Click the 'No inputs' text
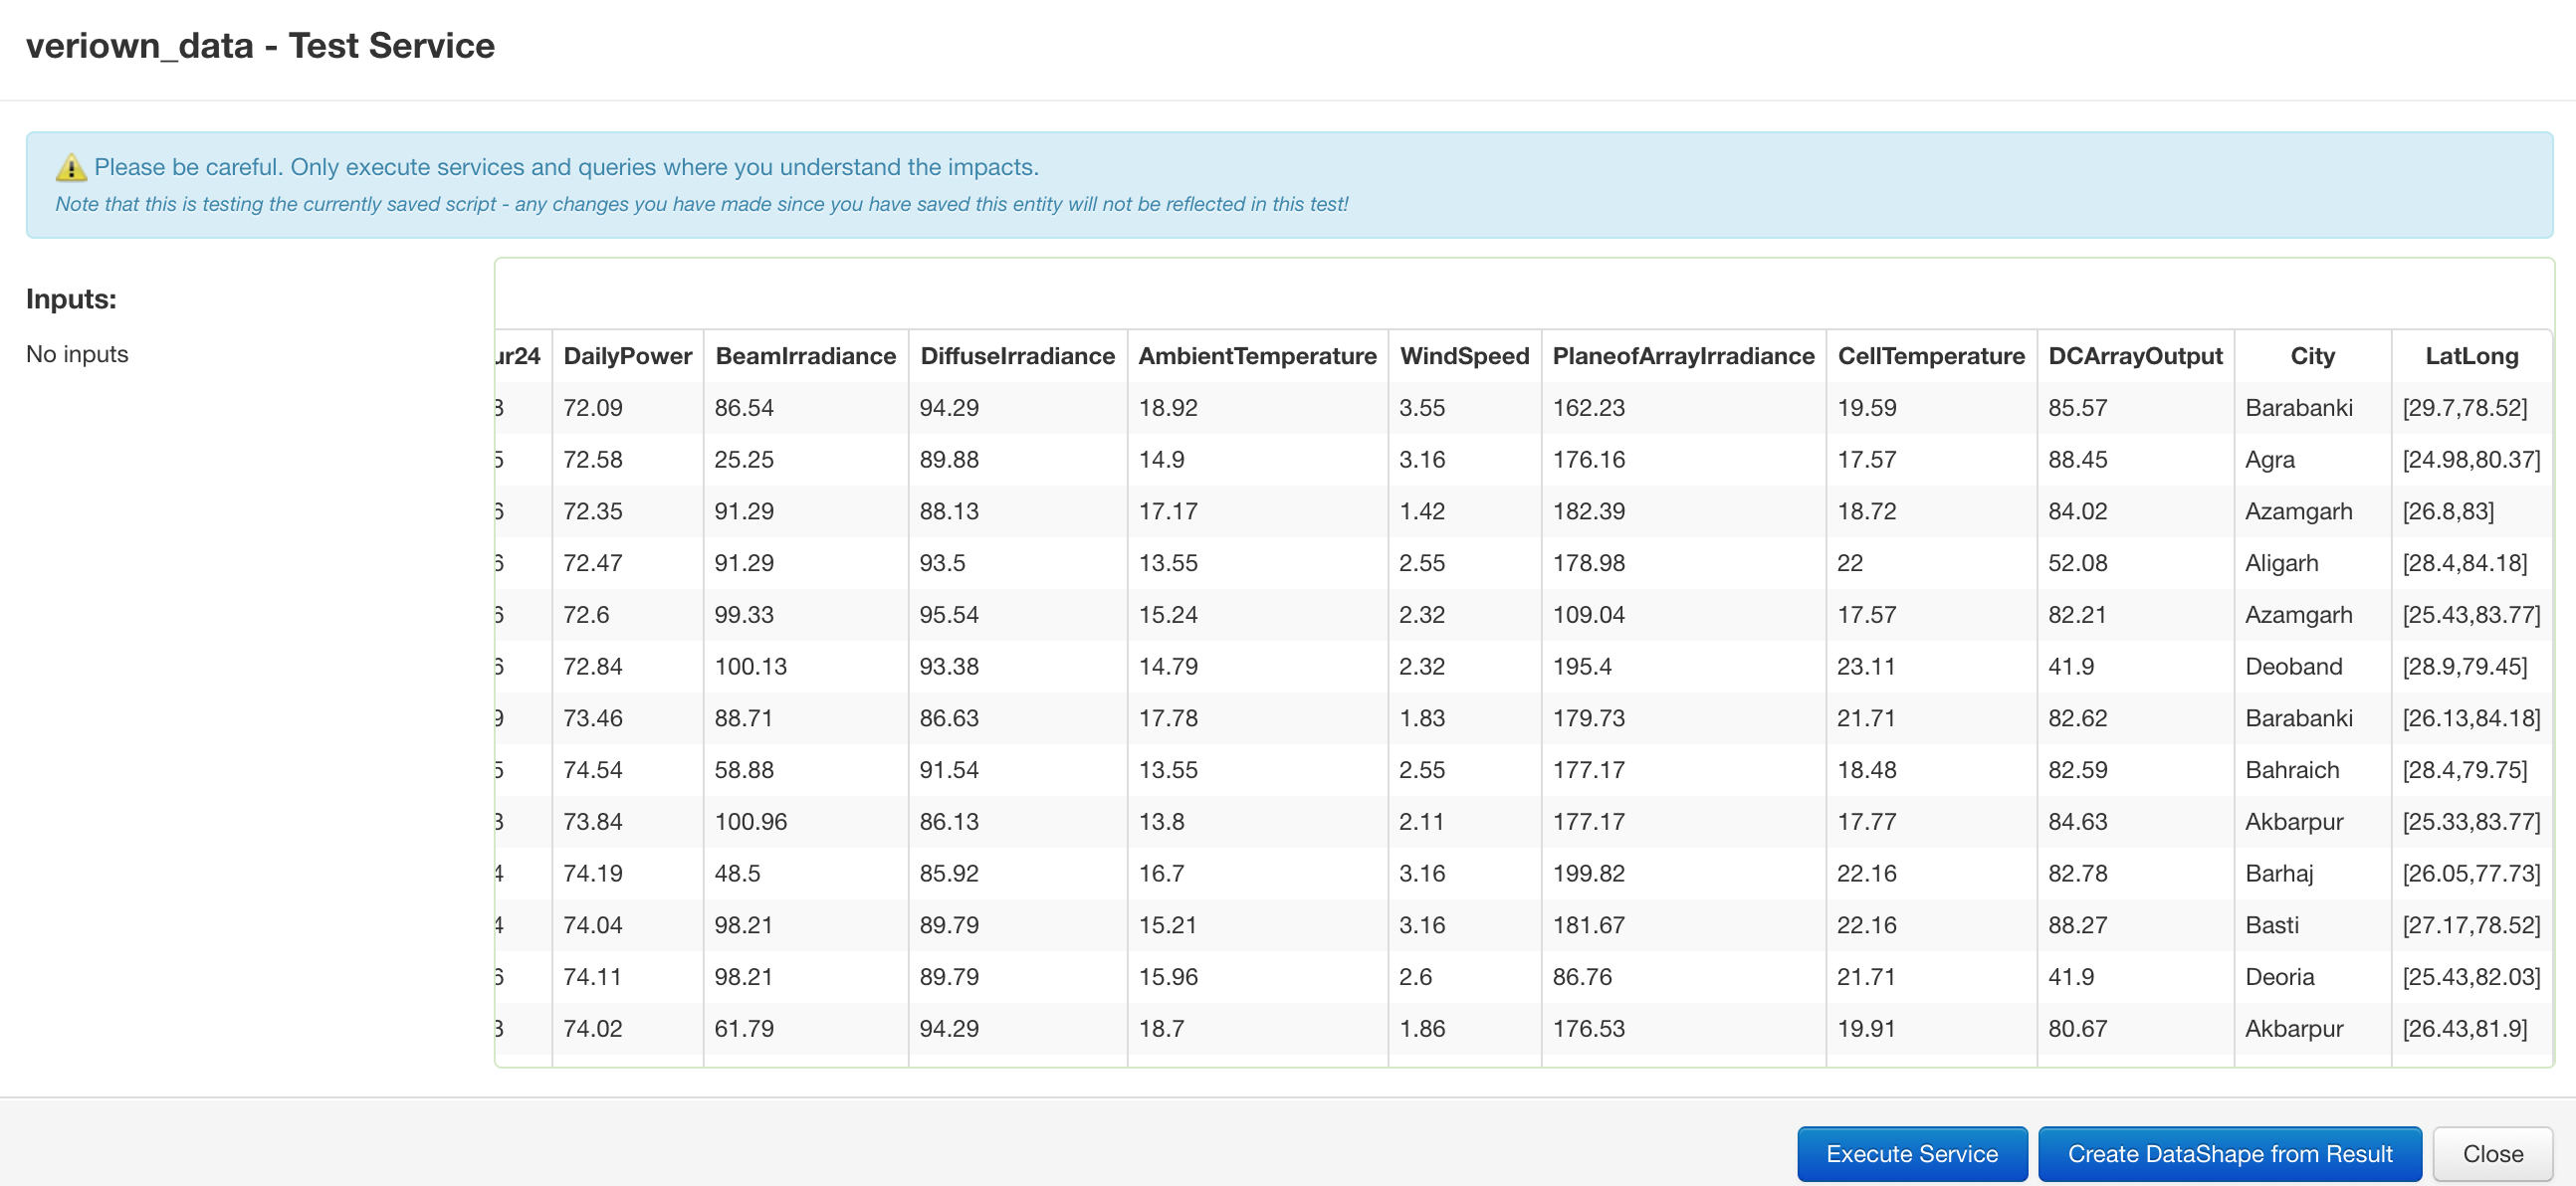Viewport: 2576px width, 1186px height. click(x=77, y=354)
